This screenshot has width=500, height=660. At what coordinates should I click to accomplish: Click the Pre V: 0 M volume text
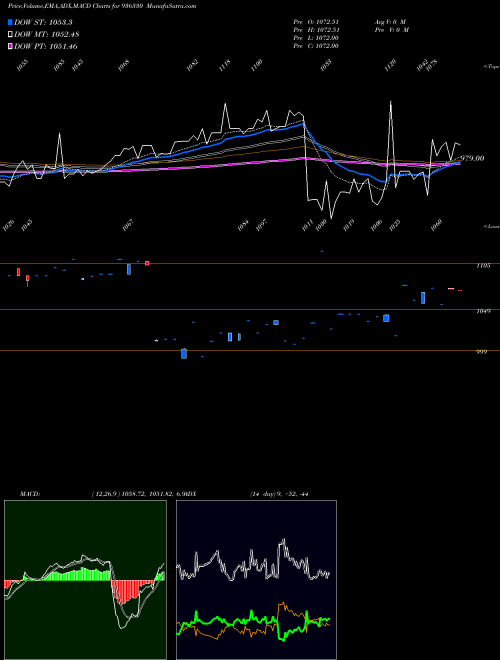point(392,30)
